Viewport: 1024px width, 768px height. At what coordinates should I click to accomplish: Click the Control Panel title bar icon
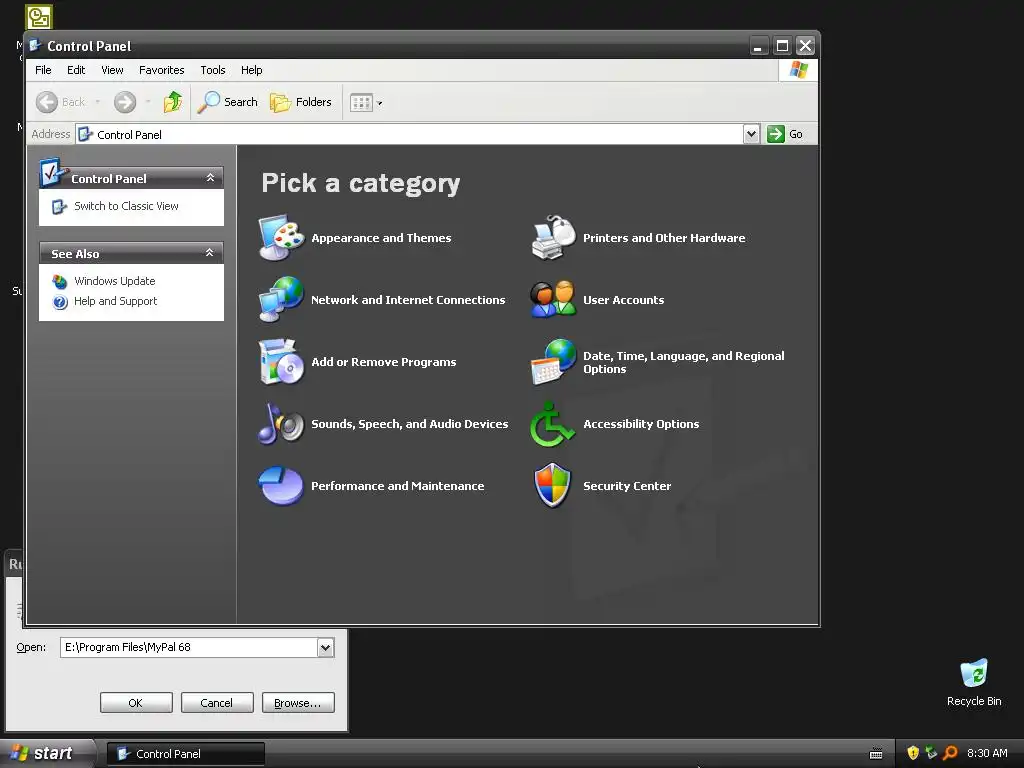click(35, 46)
